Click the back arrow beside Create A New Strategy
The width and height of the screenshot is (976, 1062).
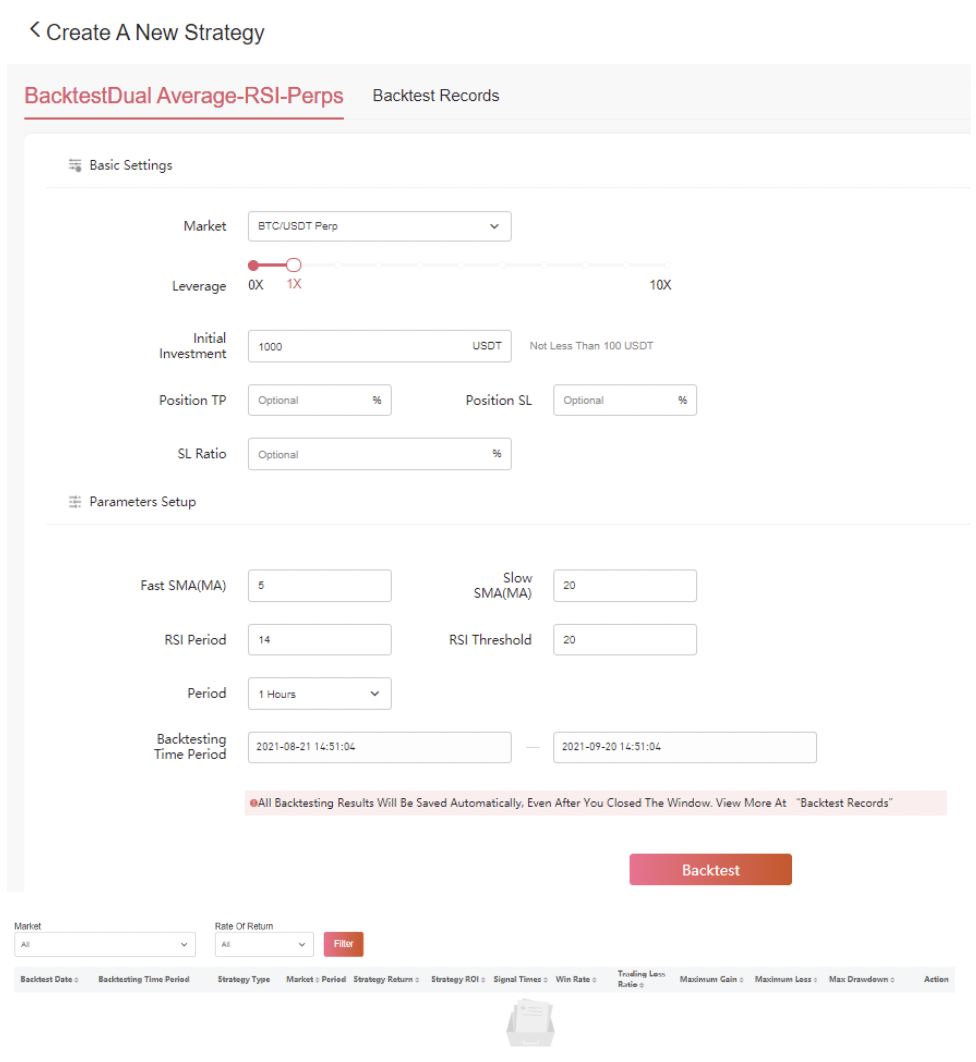pos(35,31)
